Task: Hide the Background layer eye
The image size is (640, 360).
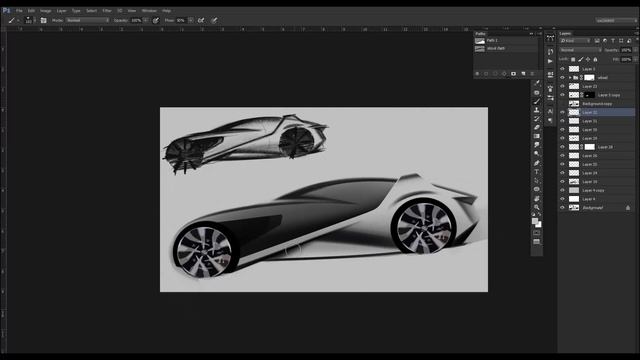Action: (562, 207)
